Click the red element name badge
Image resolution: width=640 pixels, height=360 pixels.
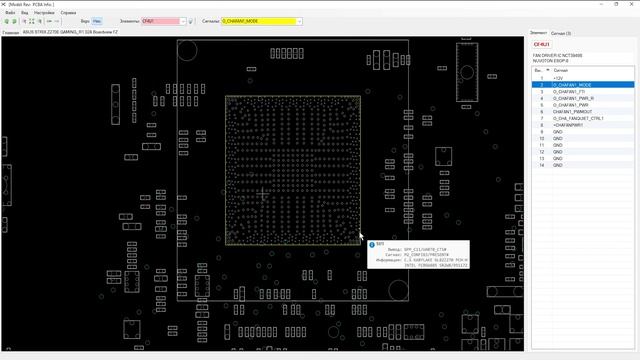[542, 44]
